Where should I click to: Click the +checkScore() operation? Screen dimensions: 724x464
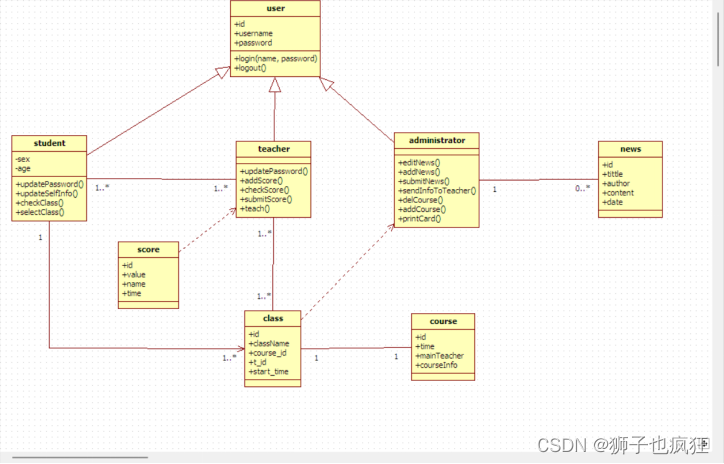click(265, 189)
